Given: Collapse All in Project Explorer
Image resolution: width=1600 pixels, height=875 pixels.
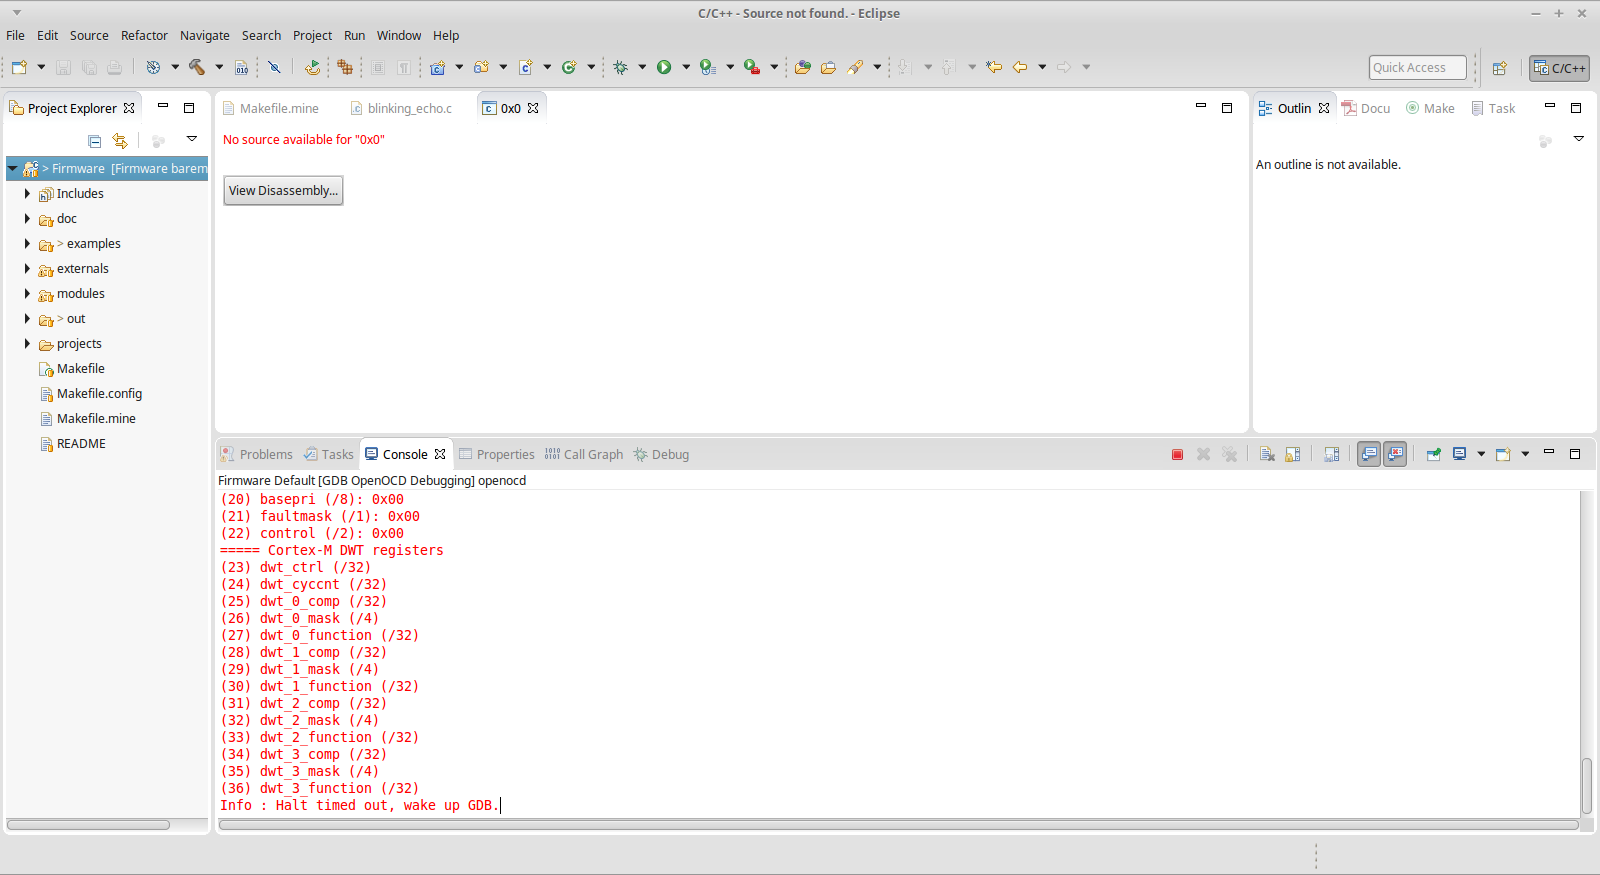Looking at the screenshot, I should click(95, 141).
